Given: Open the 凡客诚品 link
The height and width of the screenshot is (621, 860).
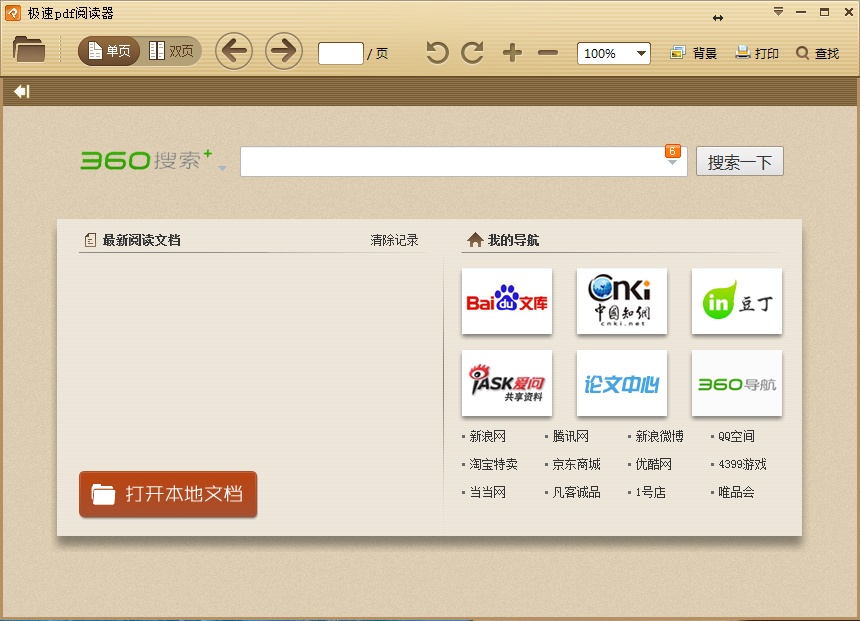Looking at the screenshot, I should [x=576, y=492].
